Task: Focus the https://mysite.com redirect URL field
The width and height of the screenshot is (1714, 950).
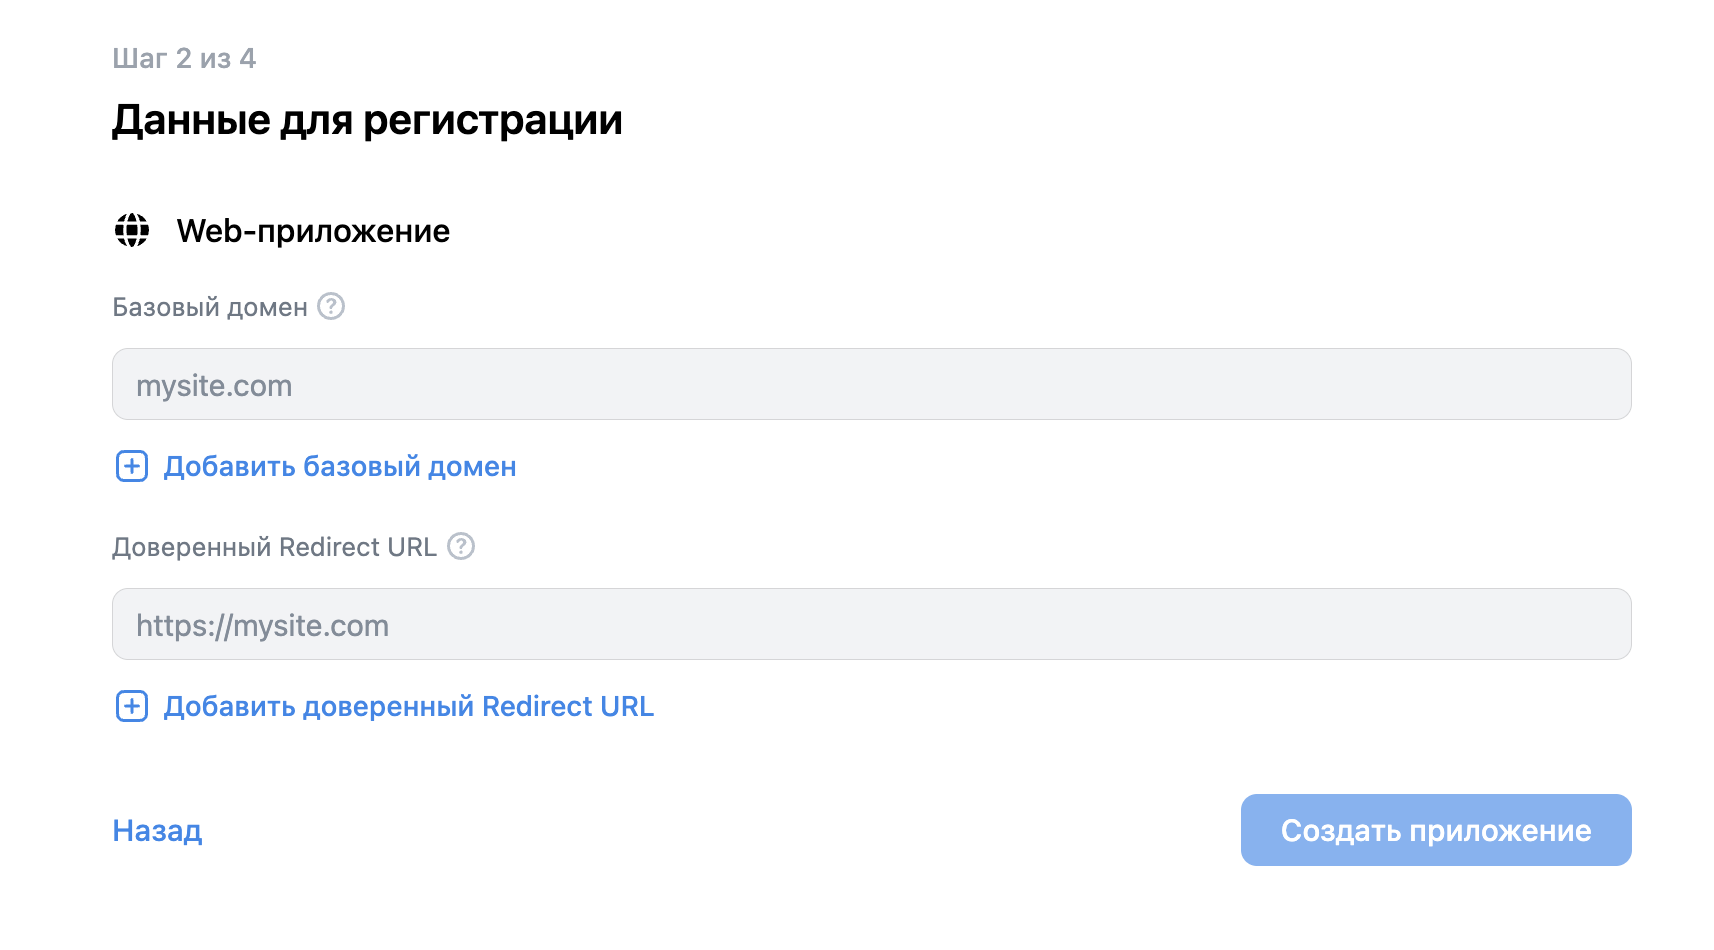Action: pos(870,625)
